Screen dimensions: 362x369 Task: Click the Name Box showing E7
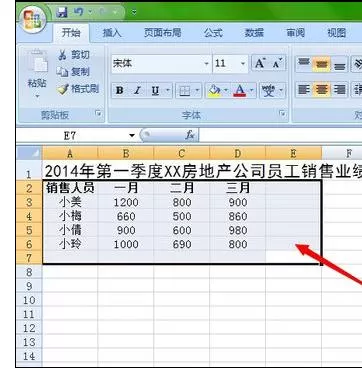pyautogui.click(x=71, y=135)
